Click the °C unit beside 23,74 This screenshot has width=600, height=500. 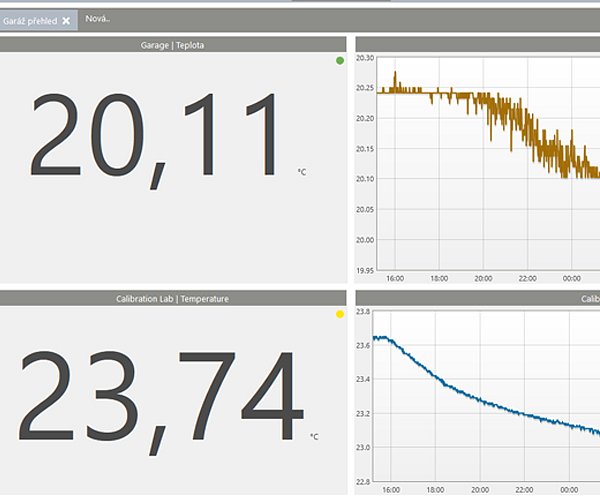coord(314,436)
